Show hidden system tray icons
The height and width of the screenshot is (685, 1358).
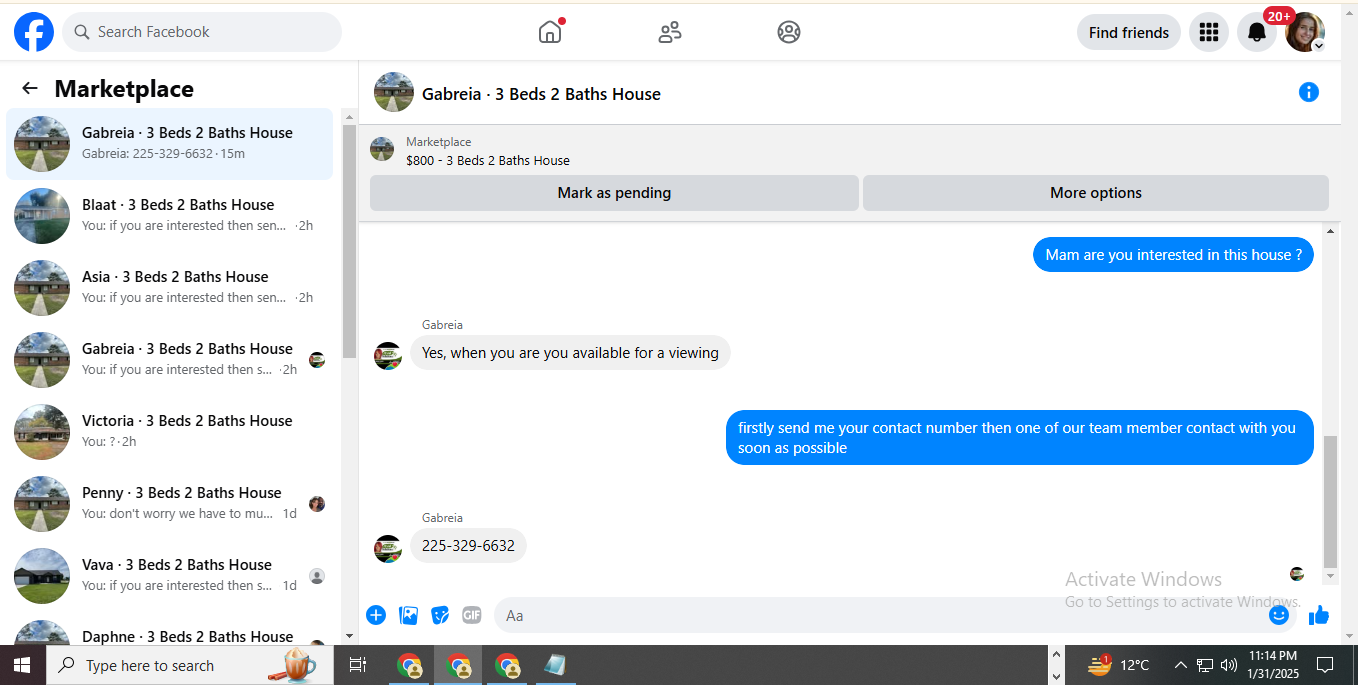coord(1180,665)
